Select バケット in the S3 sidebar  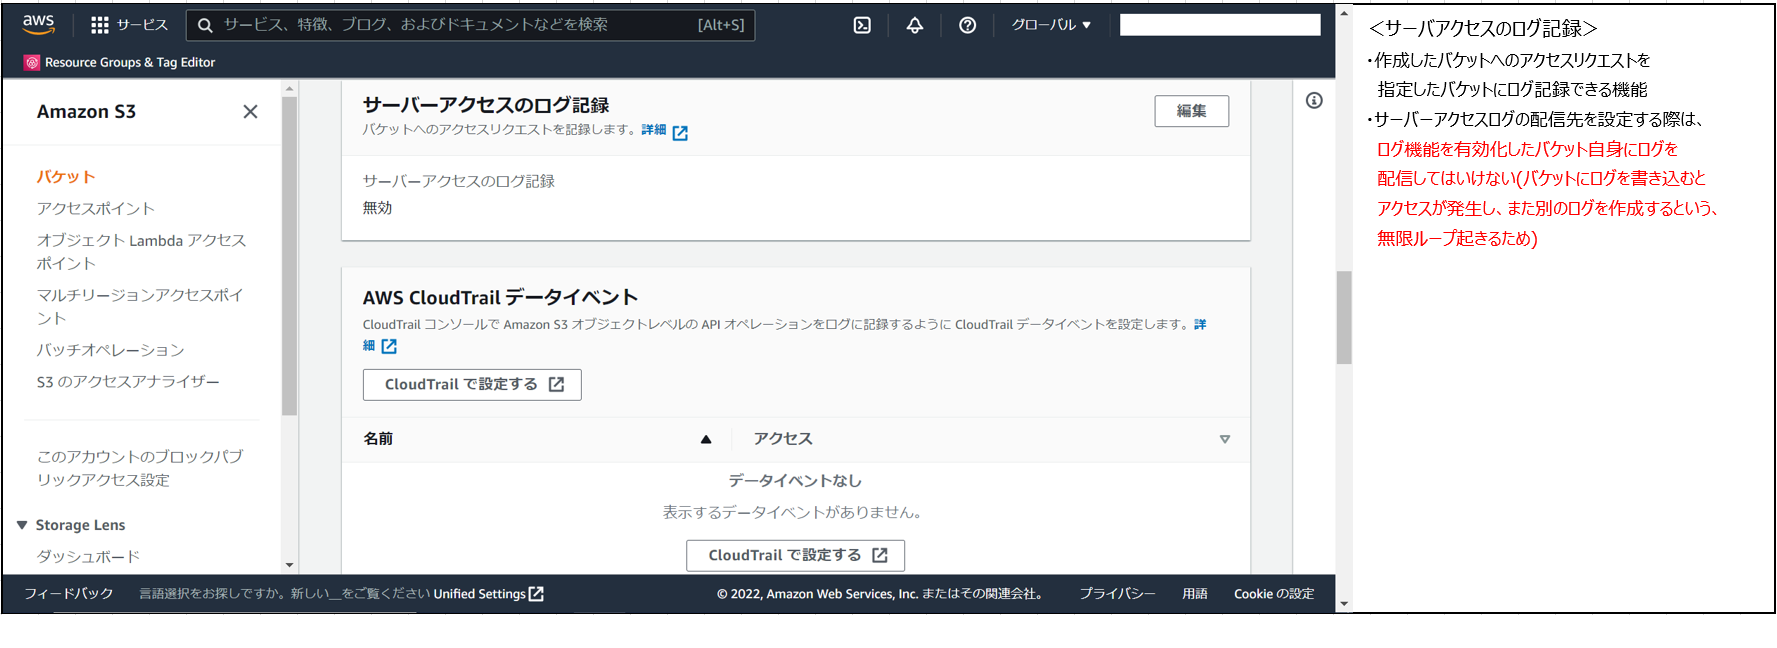pos(66,177)
